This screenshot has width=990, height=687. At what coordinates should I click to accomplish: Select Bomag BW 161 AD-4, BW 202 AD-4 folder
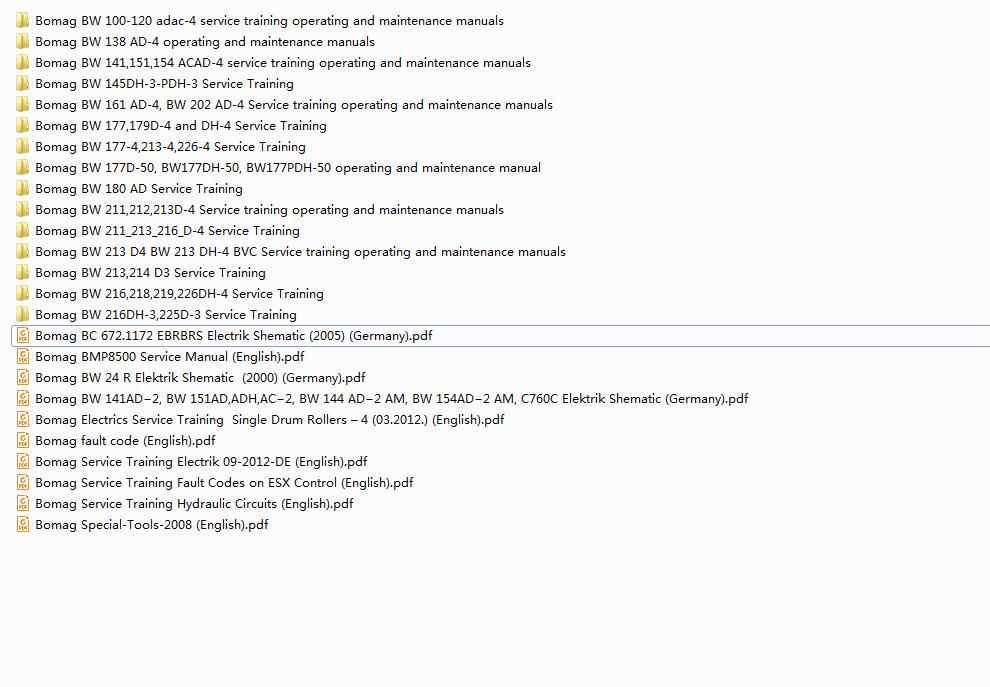(x=293, y=105)
